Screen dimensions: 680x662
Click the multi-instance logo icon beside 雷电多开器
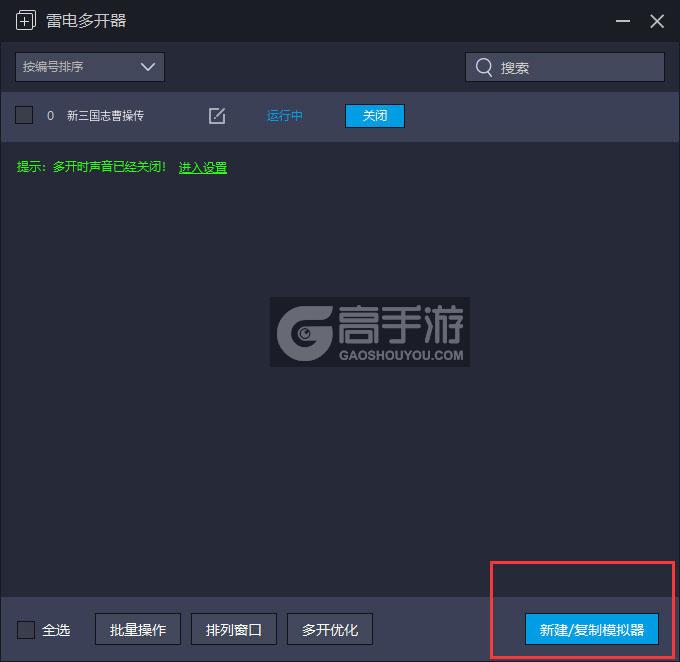click(26, 21)
